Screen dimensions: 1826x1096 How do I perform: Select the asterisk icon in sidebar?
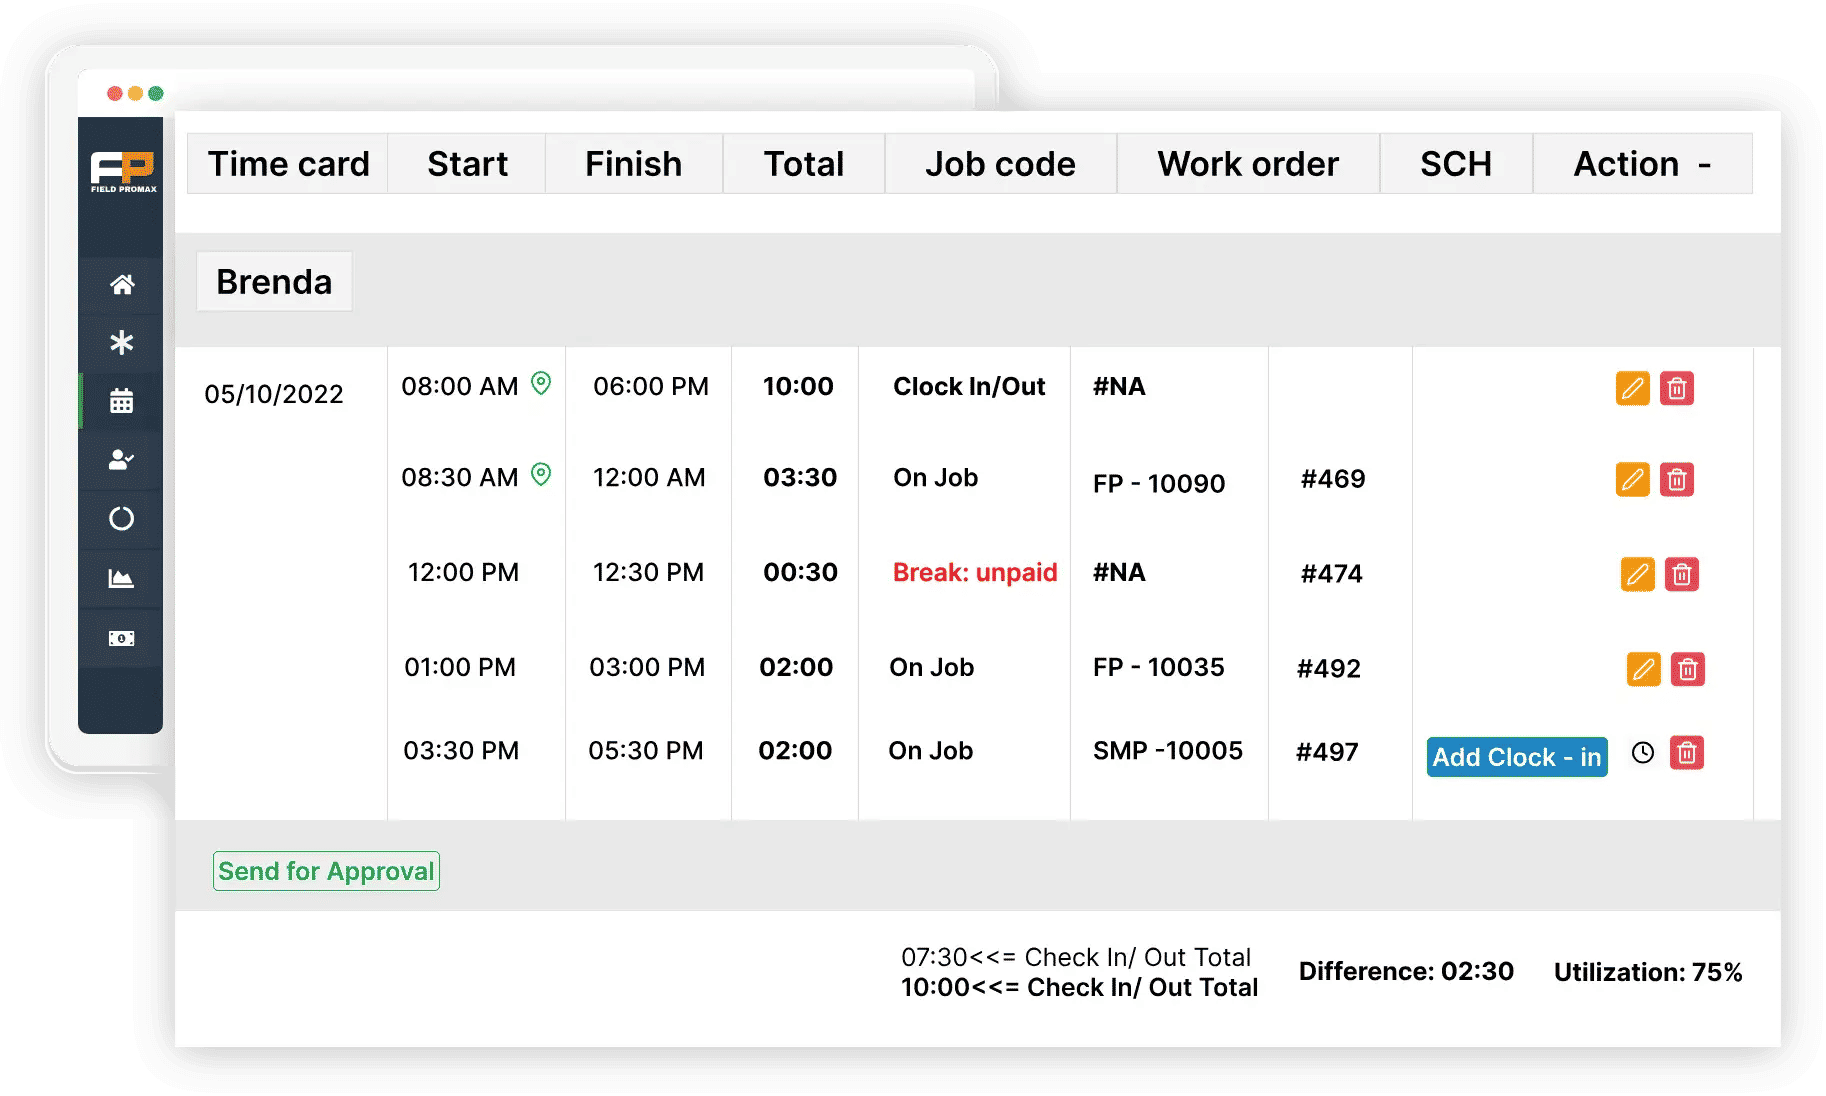[x=122, y=343]
